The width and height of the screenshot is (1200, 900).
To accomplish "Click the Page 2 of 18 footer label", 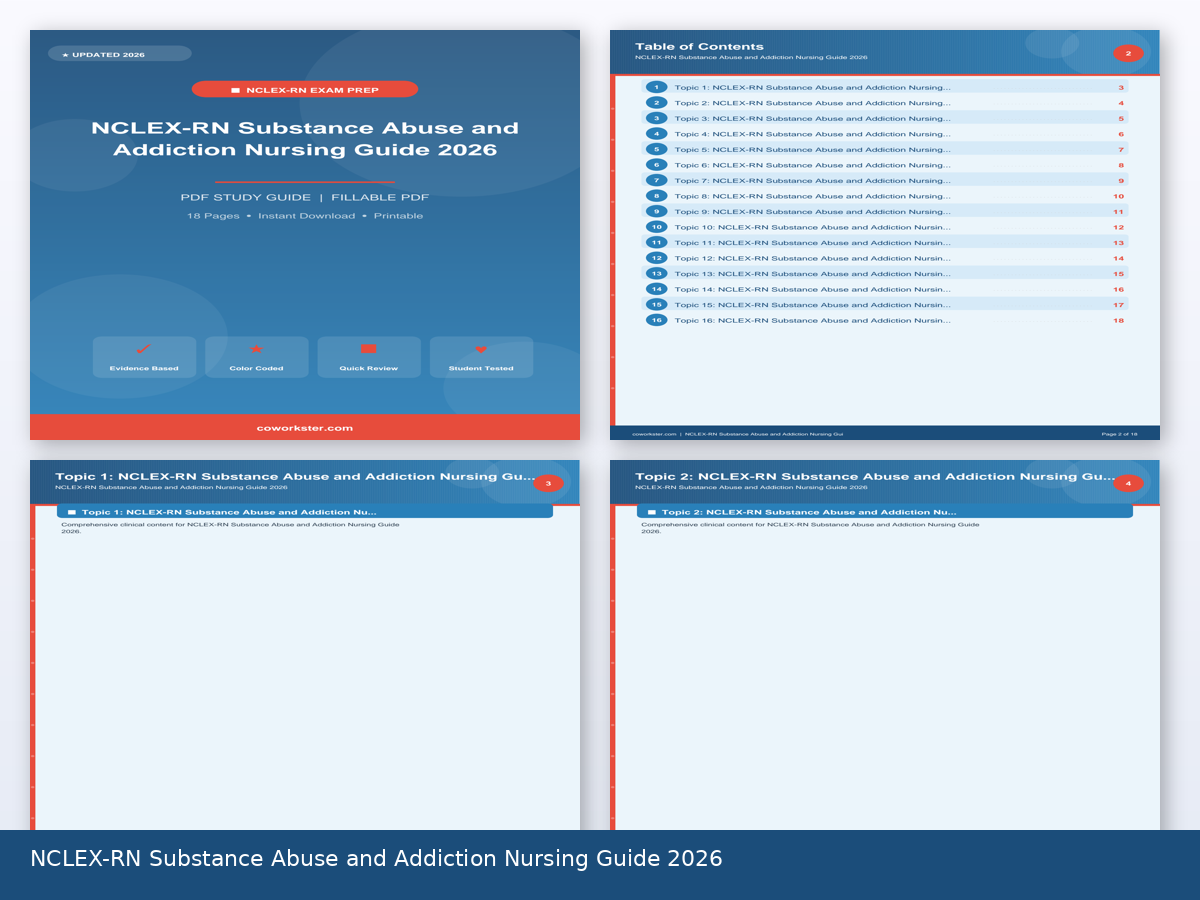I will point(1120,434).
